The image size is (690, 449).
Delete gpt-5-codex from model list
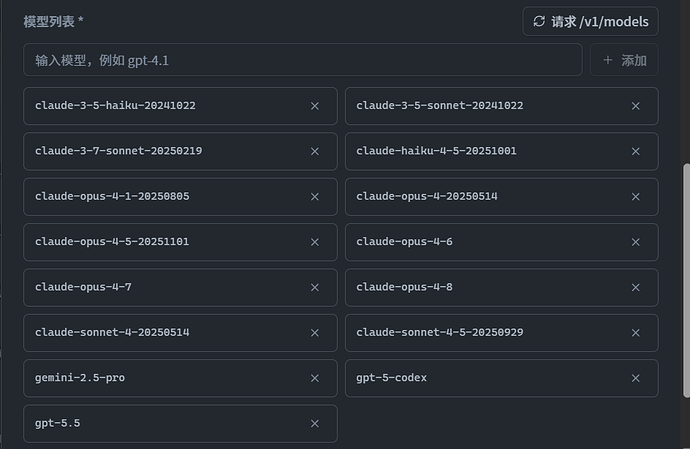(635, 378)
